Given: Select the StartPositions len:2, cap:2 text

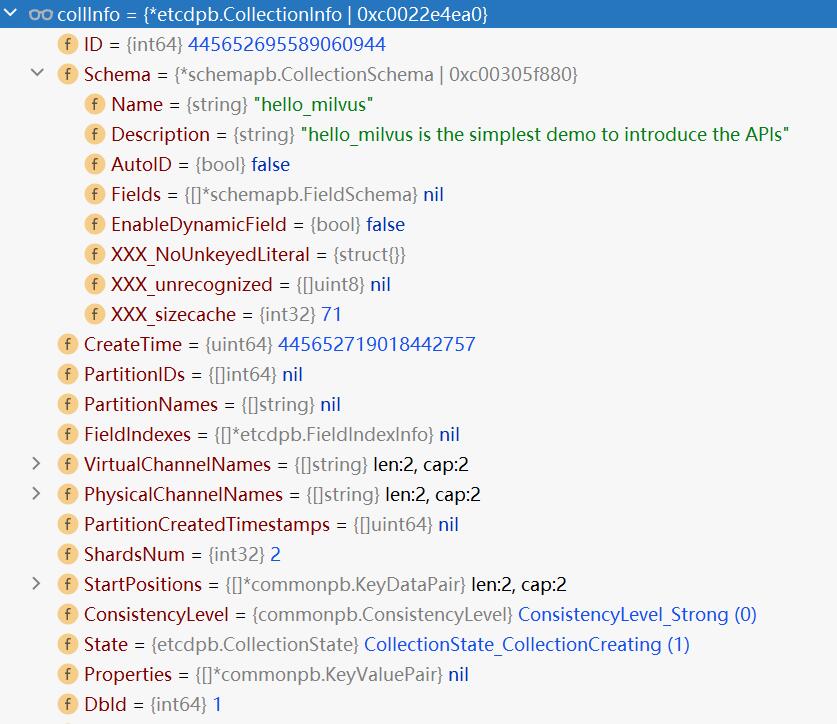Looking at the screenshot, I should 519,585.
